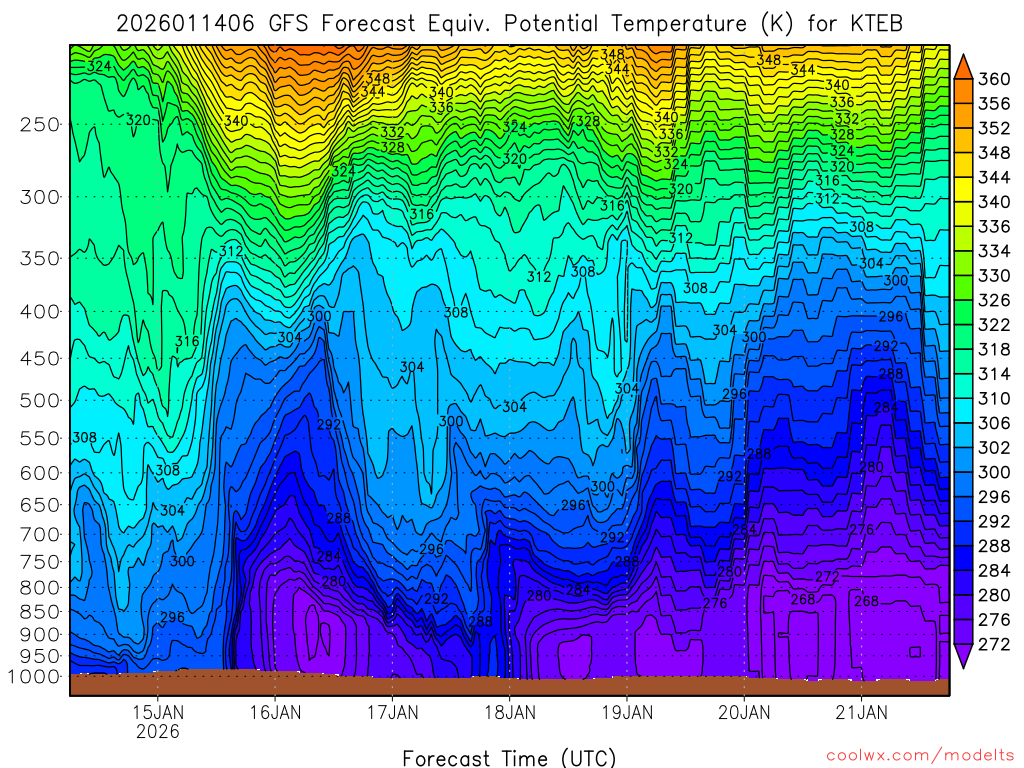This screenshot has height=768, width=1024.
Task: Select the 20JAN tick label on time axis
Action: (x=744, y=712)
